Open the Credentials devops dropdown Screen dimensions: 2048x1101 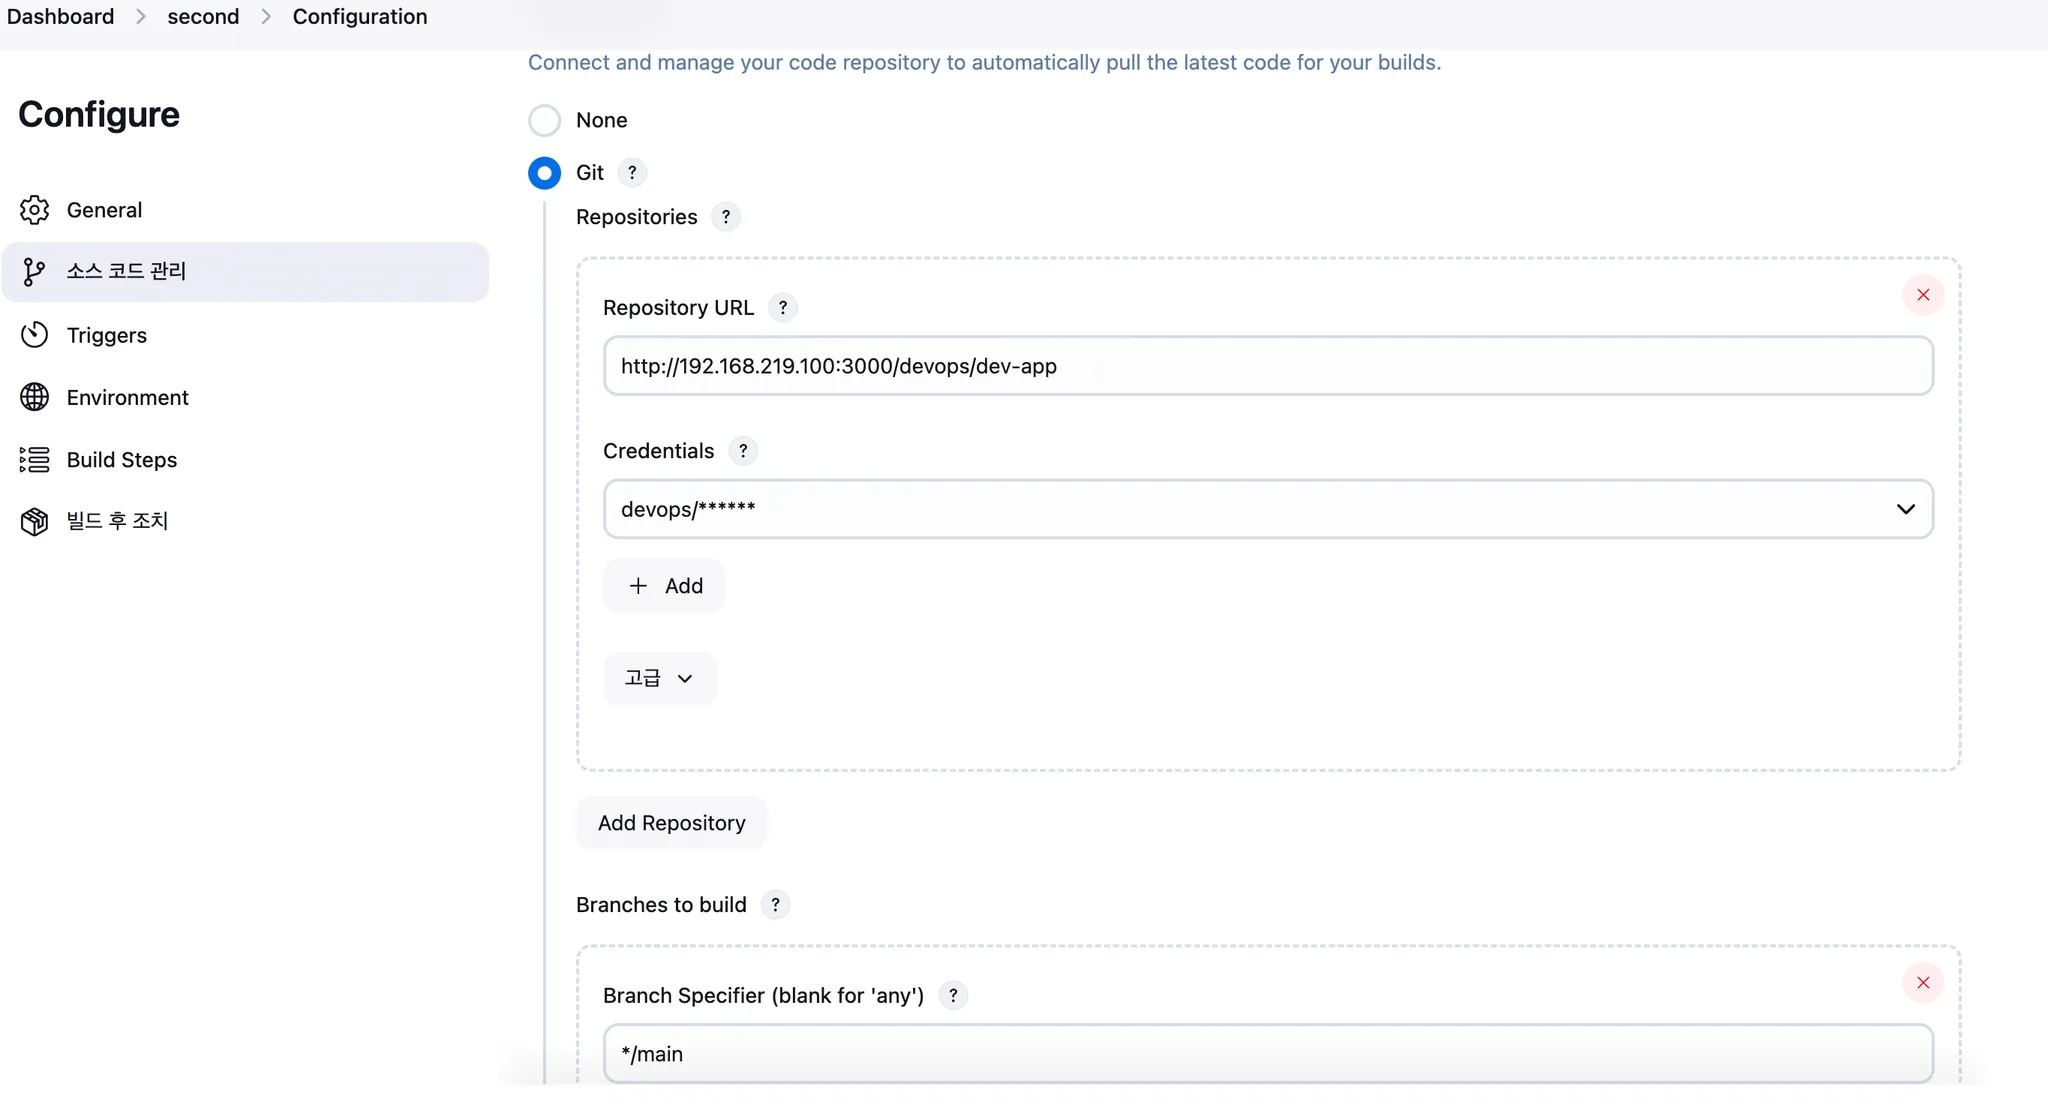click(1268, 509)
